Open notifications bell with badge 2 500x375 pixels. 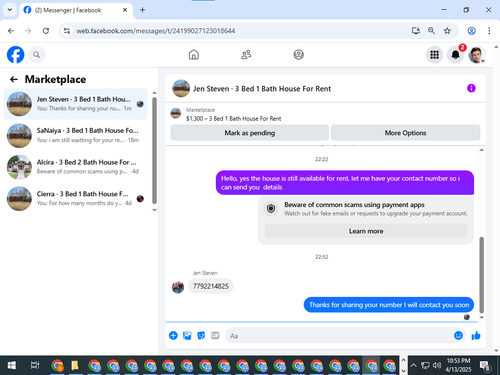coord(456,55)
